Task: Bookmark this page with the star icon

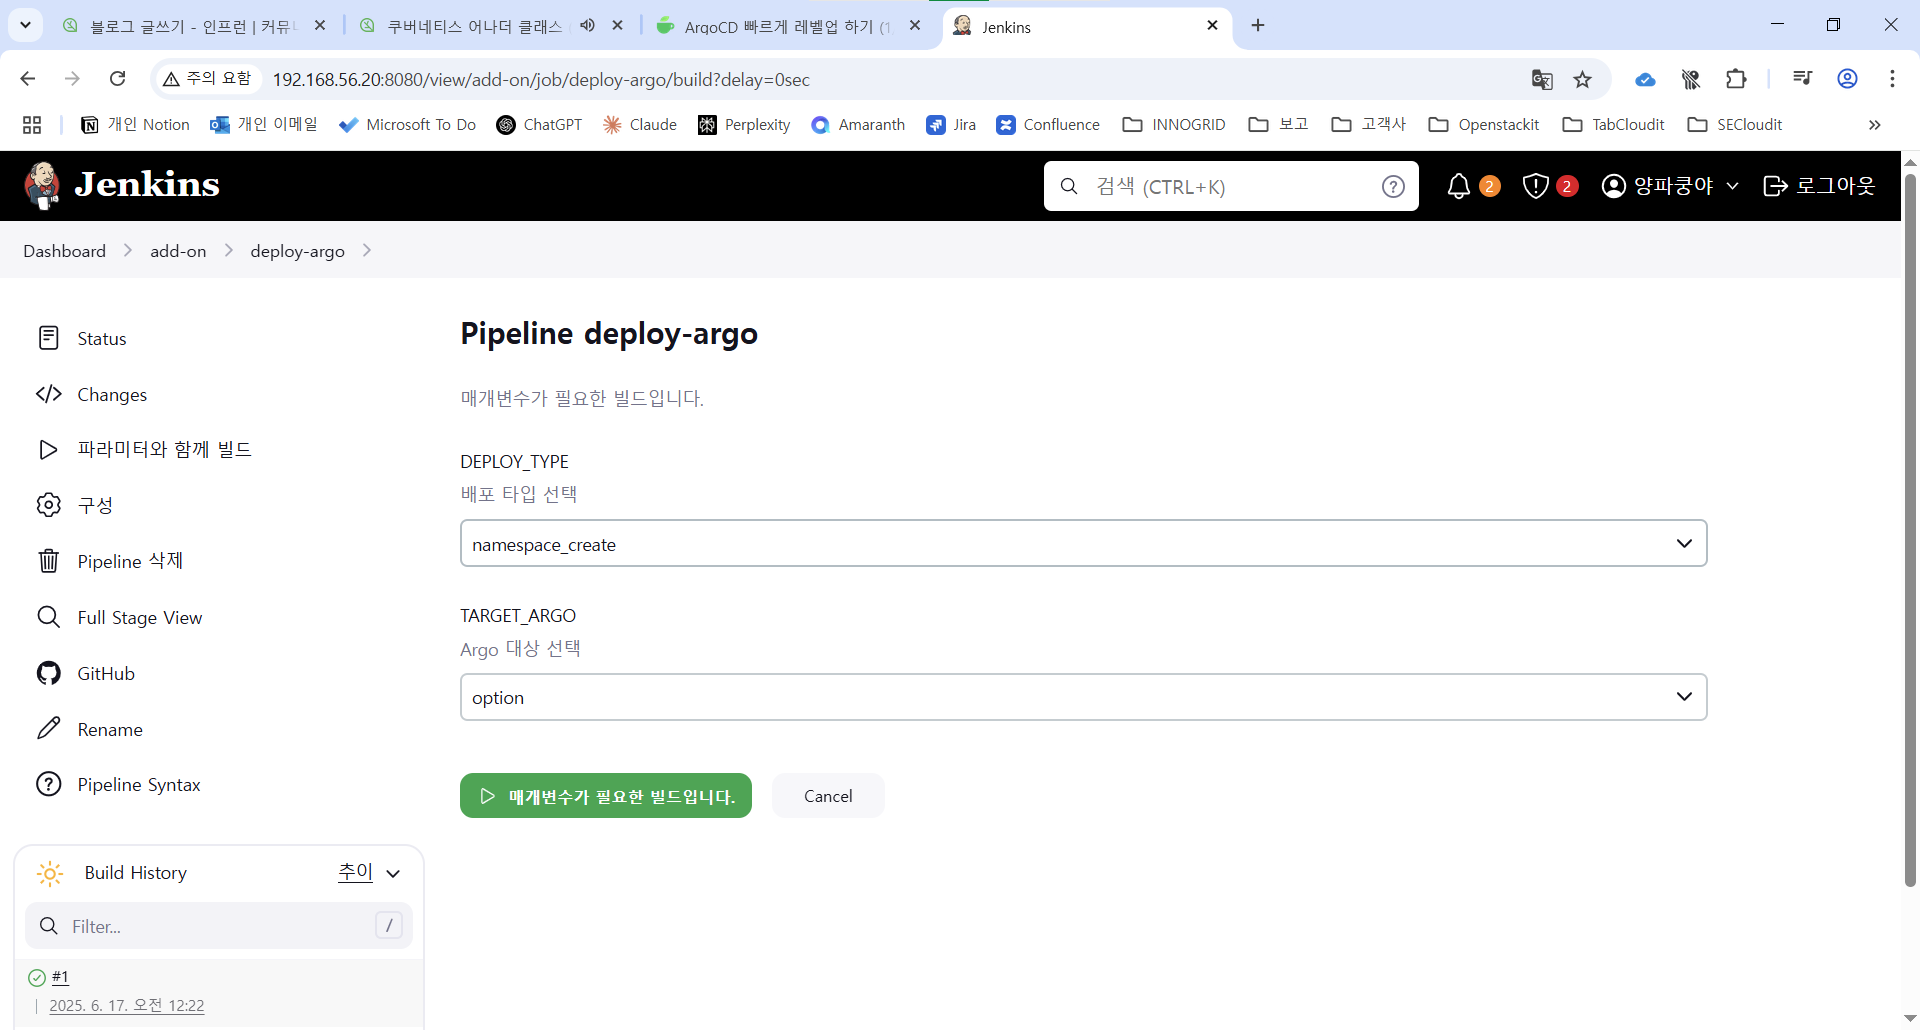Action: coord(1582,80)
